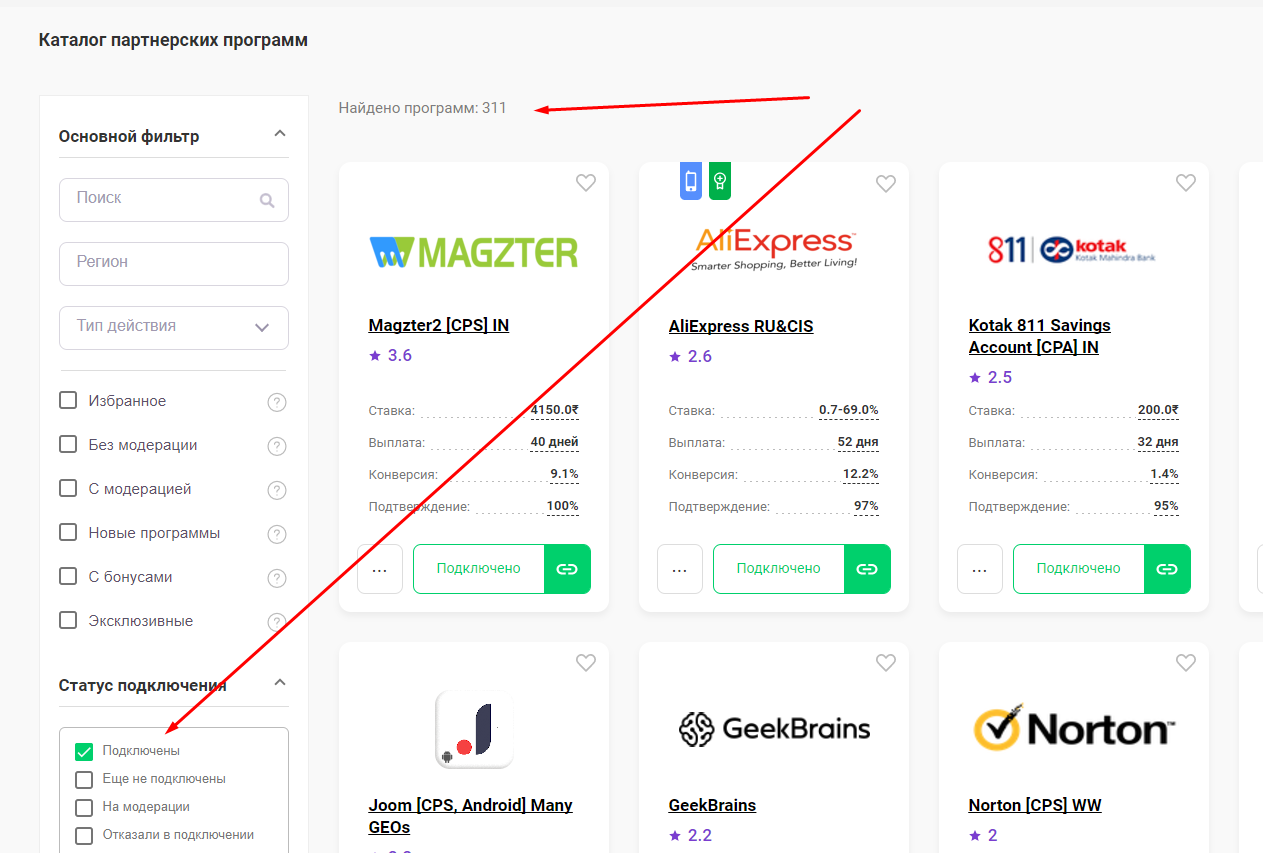Check Отказали в подключении status

[x=84, y=835]
